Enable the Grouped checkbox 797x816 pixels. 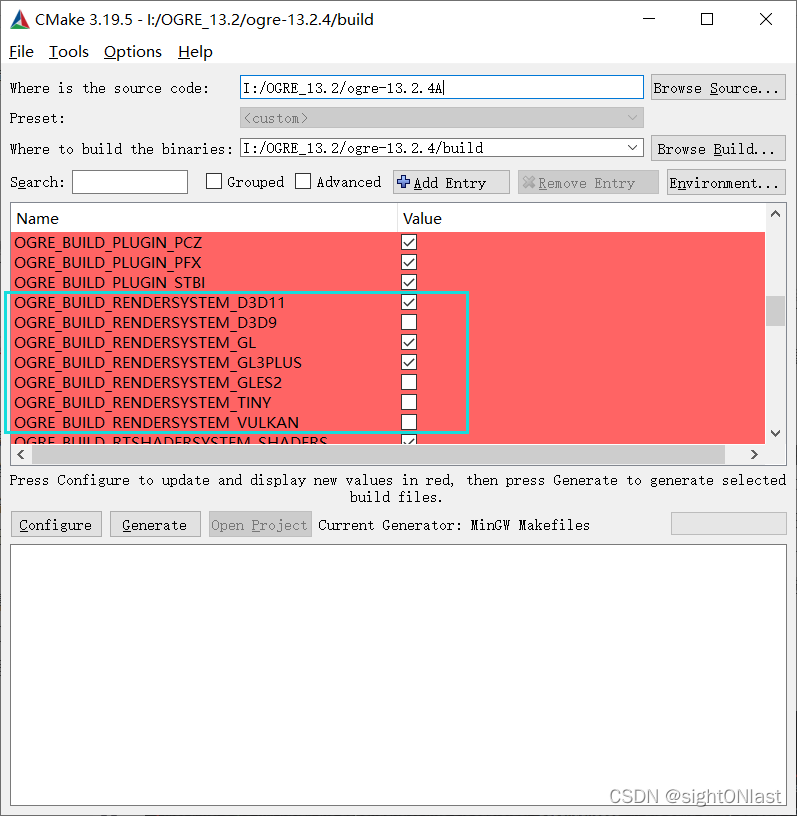[214, 181]
